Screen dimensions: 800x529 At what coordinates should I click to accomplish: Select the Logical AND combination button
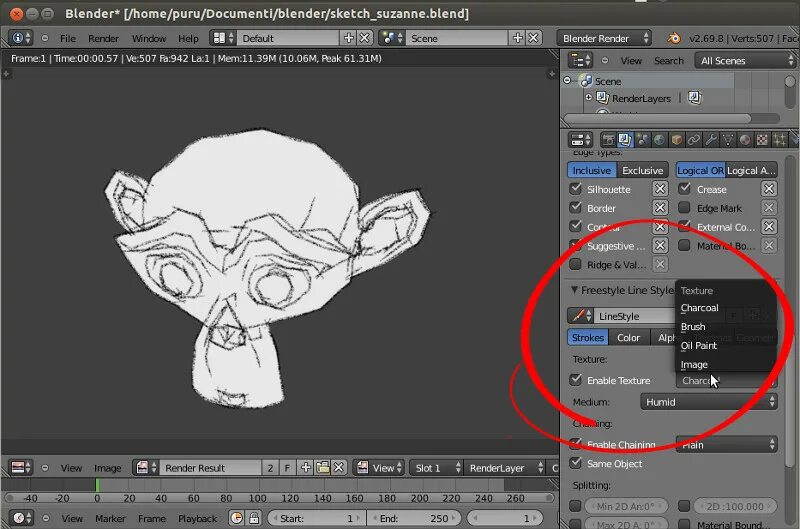pyautogui.click(x=751, y=170)
